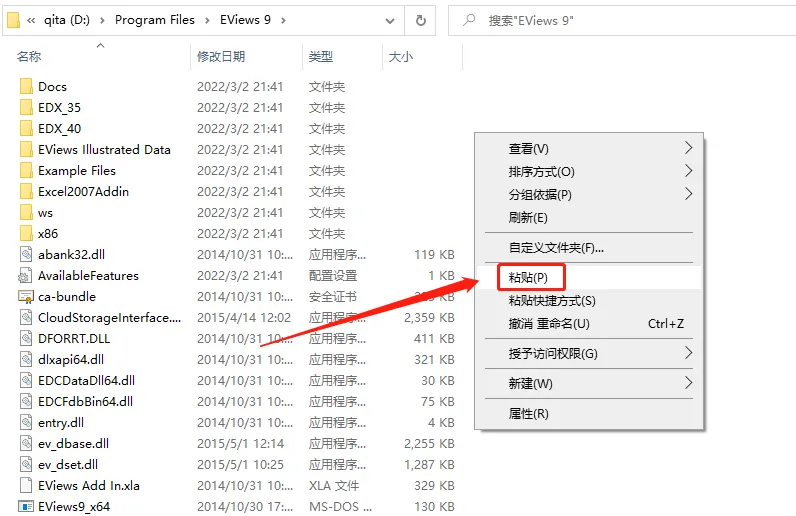Click the 1,287 KB size cell
Image resolution: width=796 pixels, height=516 pixels.
429,464
